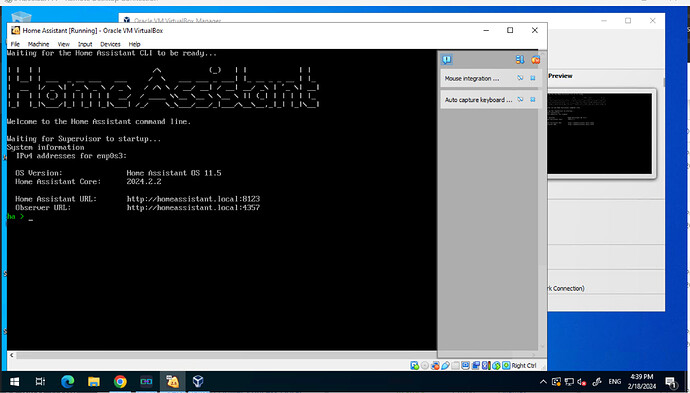This screenshot has height=393, width=690.
Task: Dismiss the Mouse integration notification
Action: point(533,78)
